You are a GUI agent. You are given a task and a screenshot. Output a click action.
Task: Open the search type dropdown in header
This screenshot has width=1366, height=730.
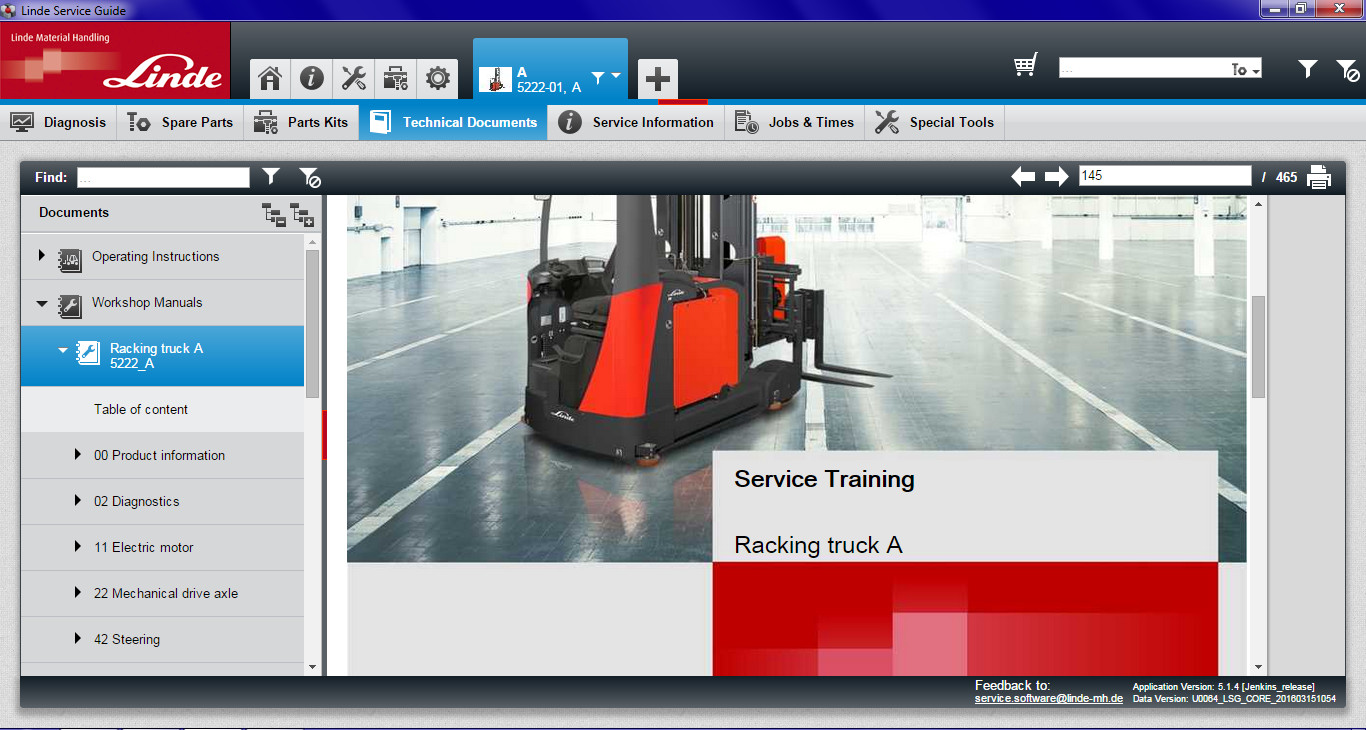pyautogui.click(x=1245, y=69)
